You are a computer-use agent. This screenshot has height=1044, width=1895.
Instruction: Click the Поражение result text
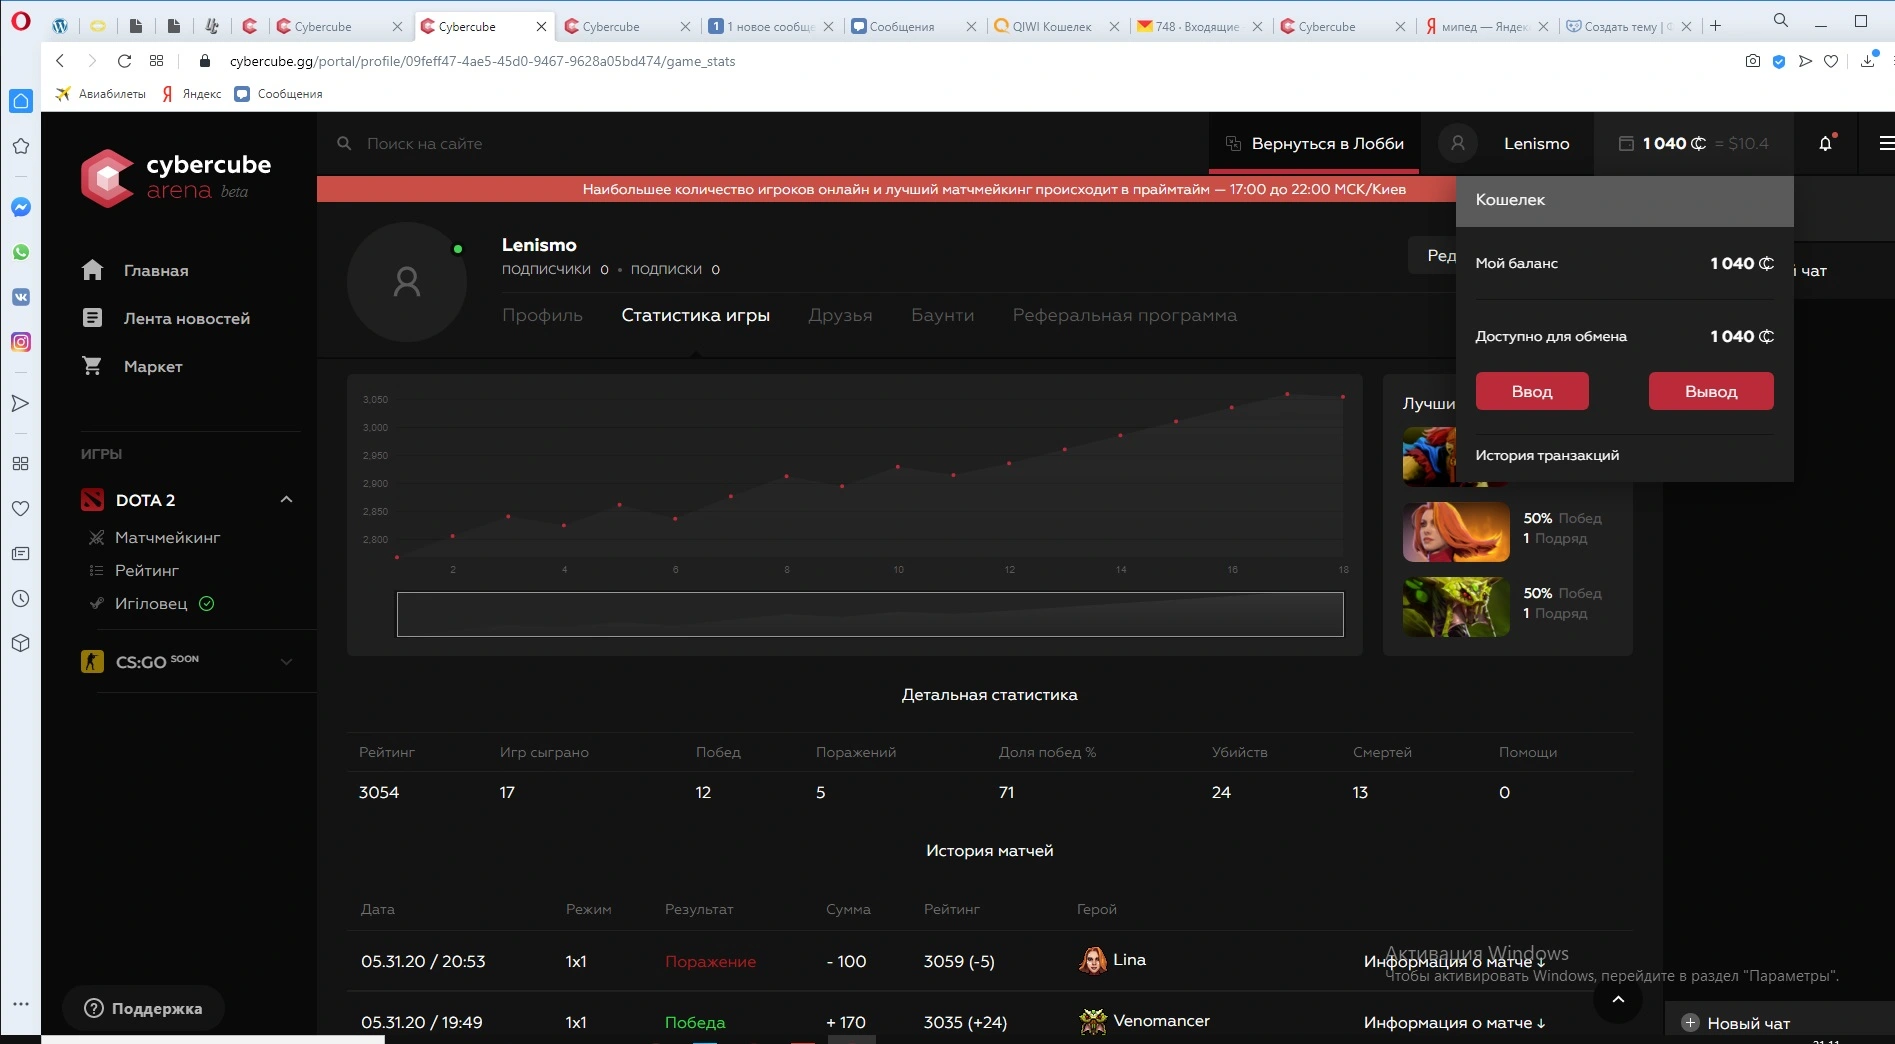[710, 962]
